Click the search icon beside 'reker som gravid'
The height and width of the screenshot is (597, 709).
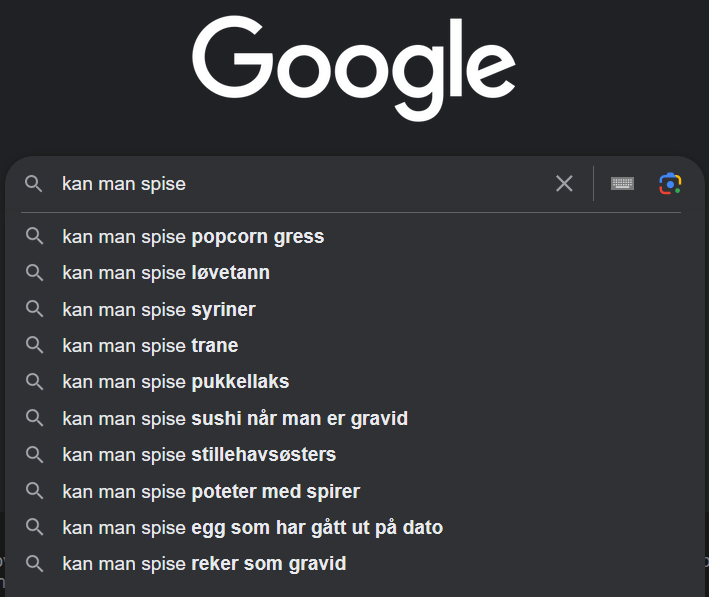point(34,564)
